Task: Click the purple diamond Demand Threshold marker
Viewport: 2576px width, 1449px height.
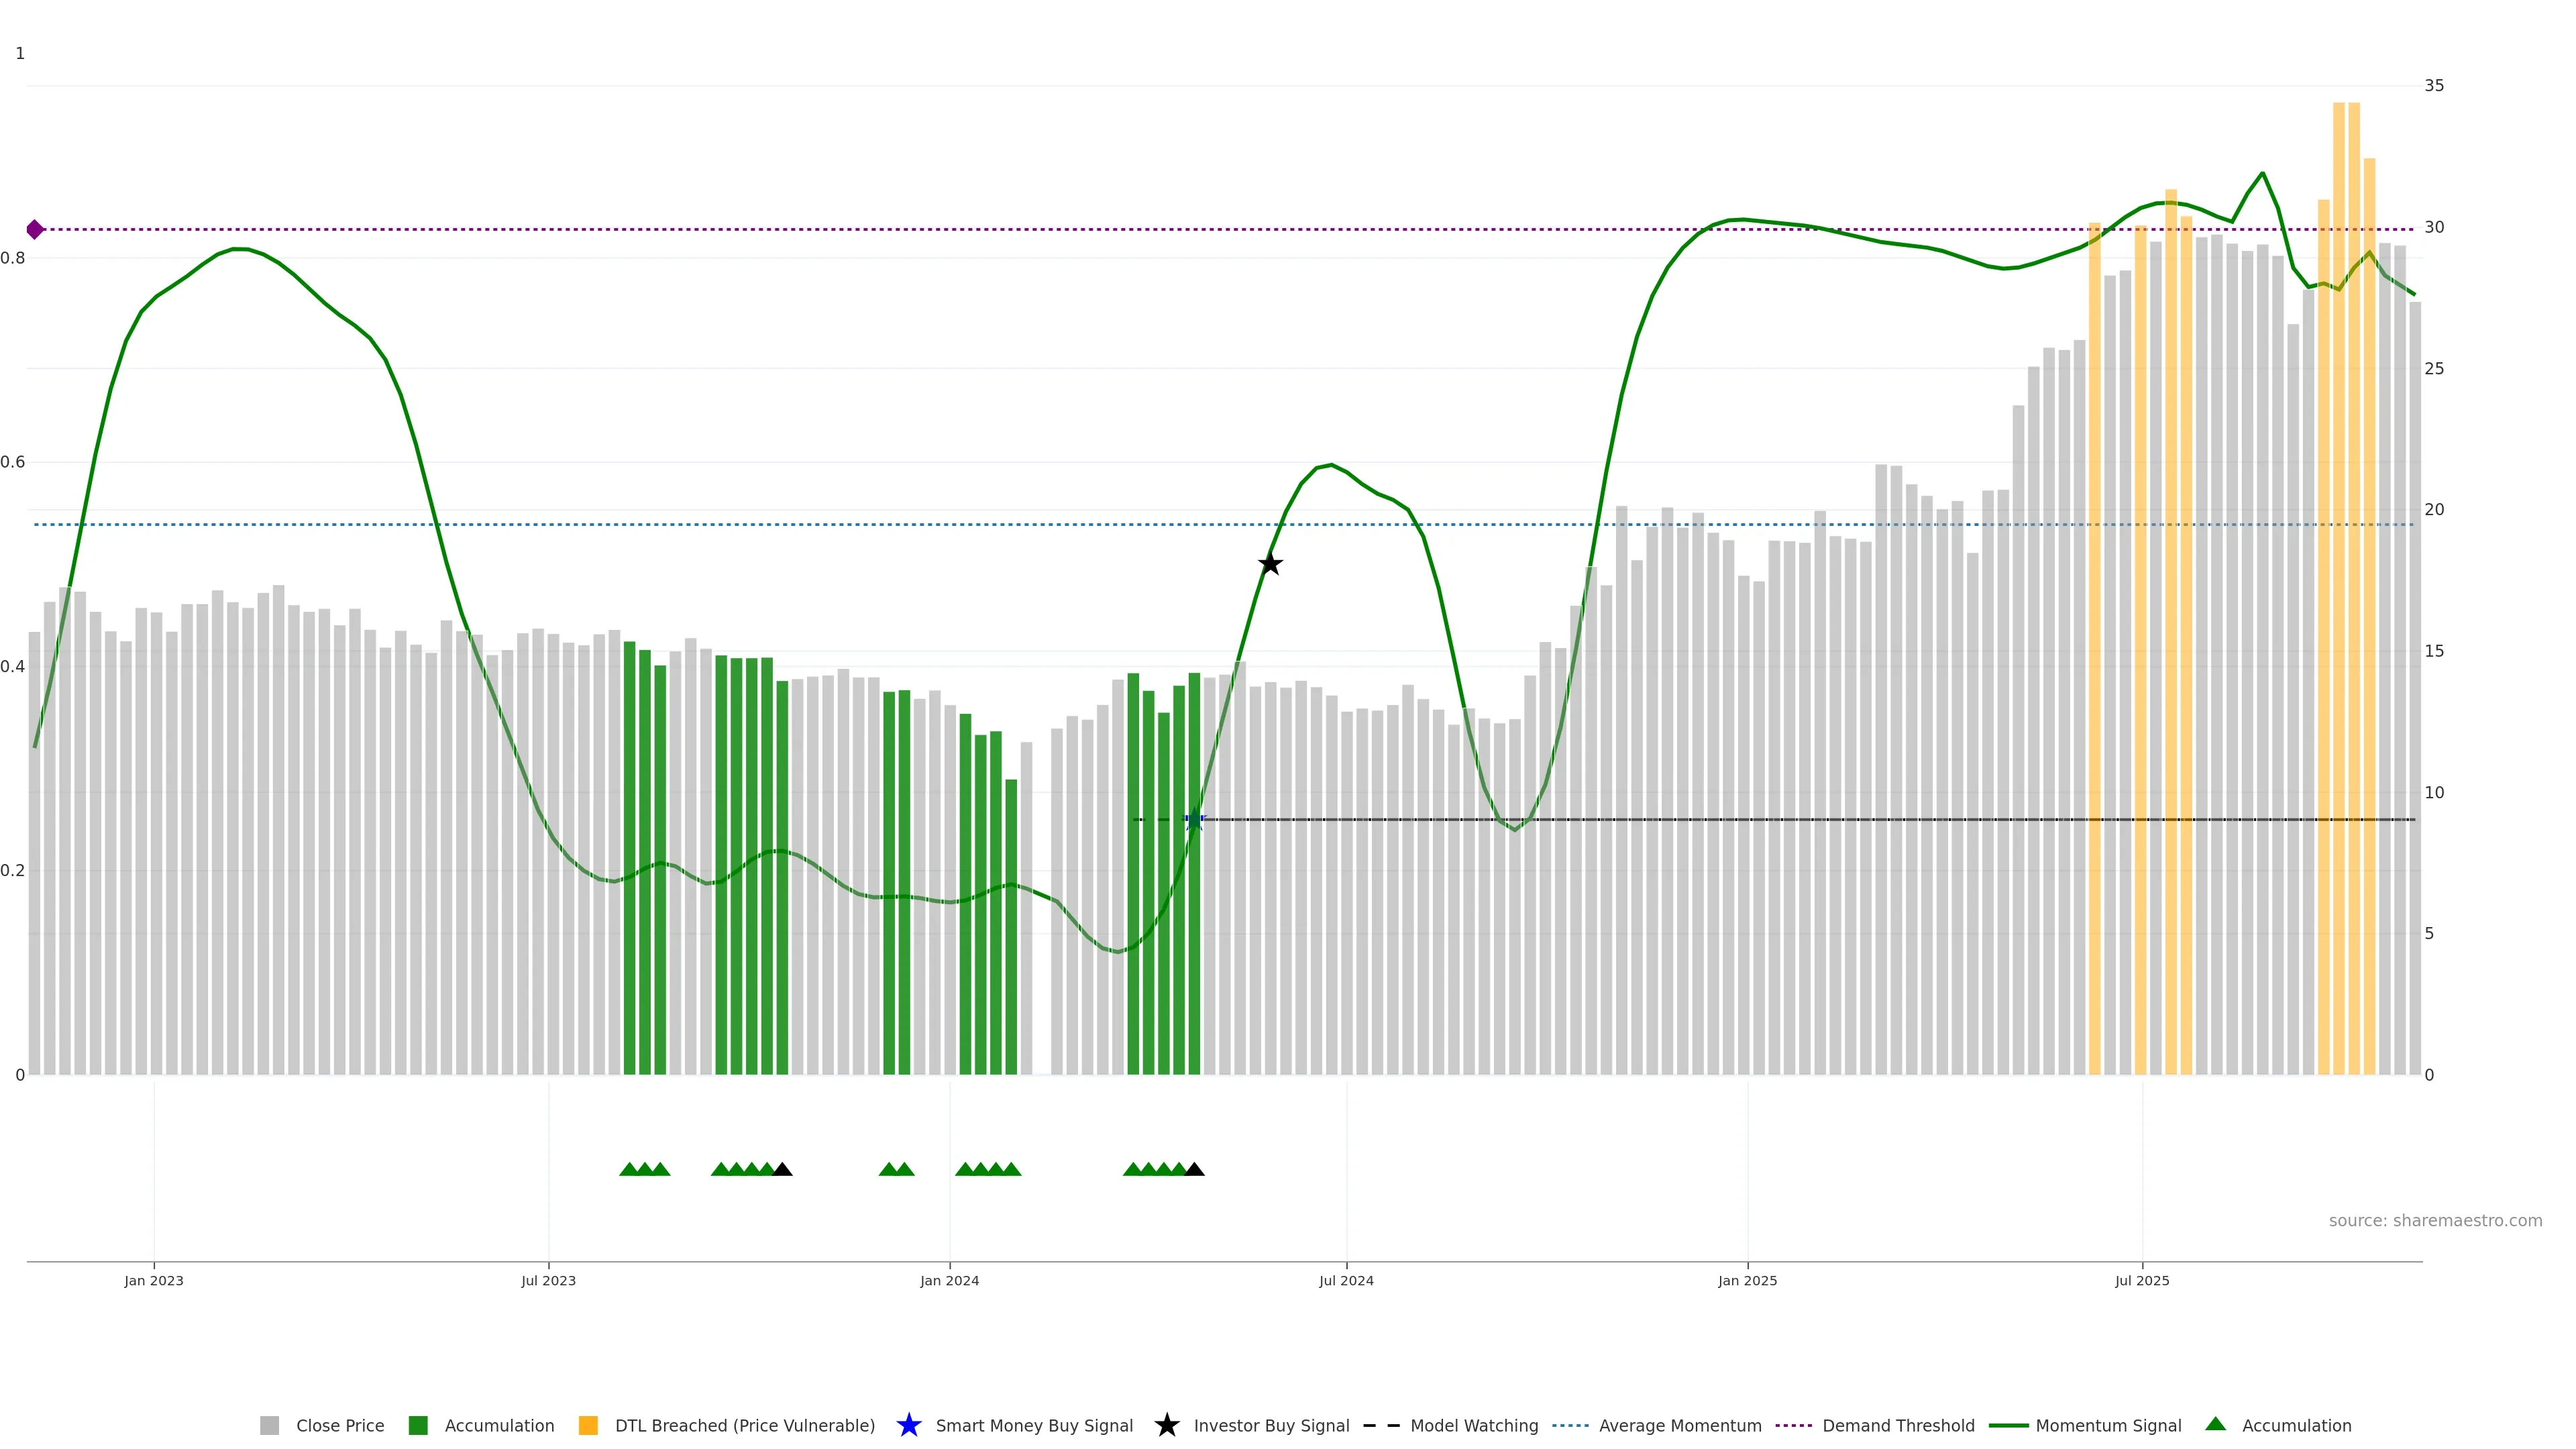Action: [35, 230]
